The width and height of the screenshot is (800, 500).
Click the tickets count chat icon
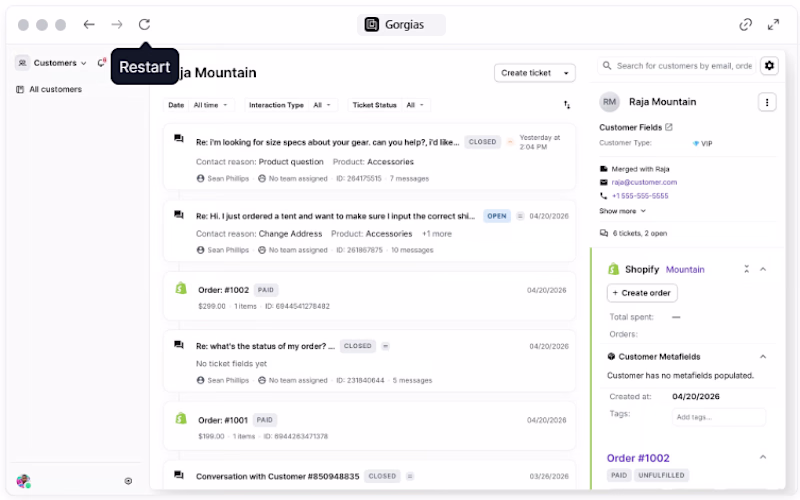click(604, 233)
